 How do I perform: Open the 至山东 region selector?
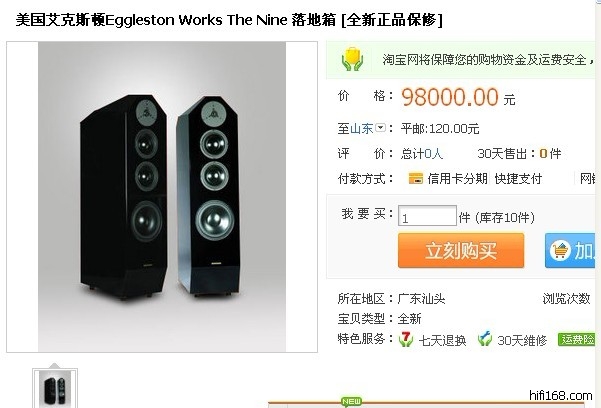click(x=361, y=128)
